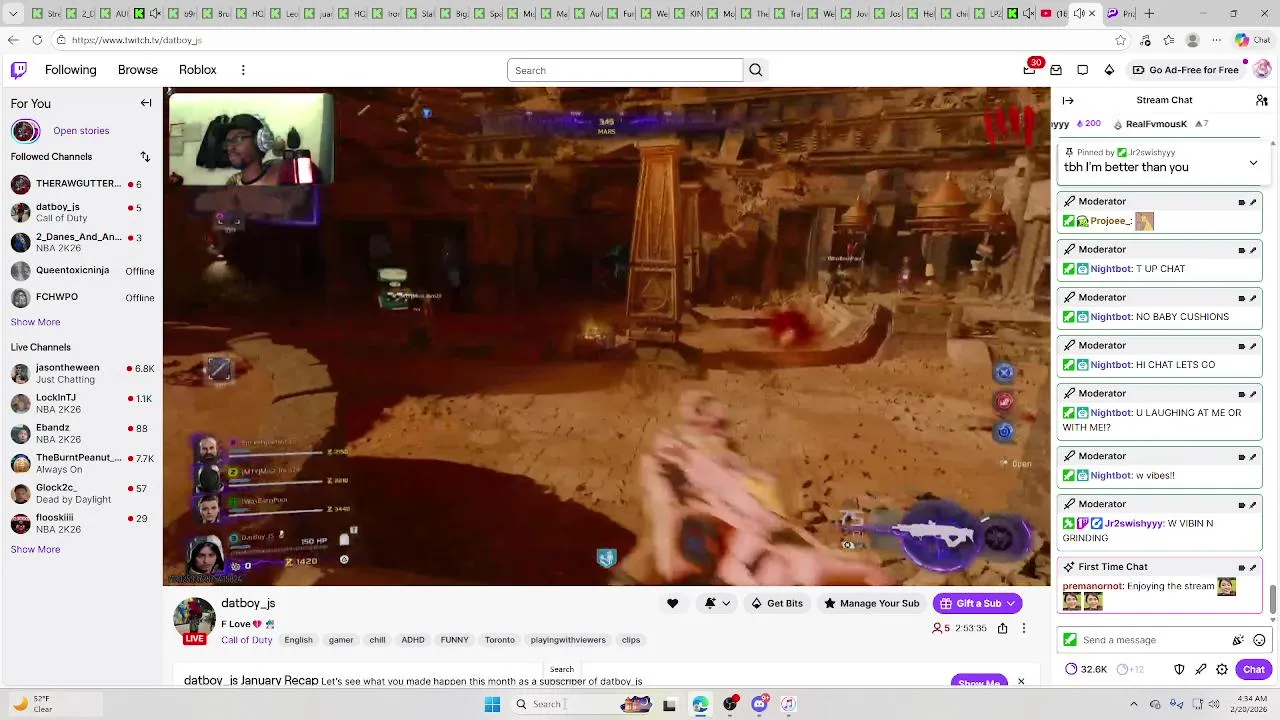Image resolution: width=1280 pixels, height=720 pixels.
Task: Open emote picker smiley in chat
Action: (x=1259, y=640)
